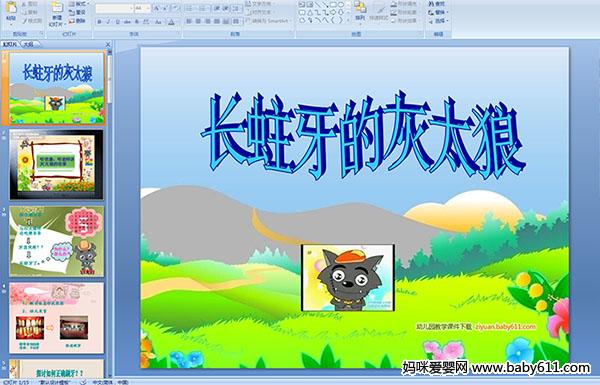Open the Arrange dropdown button
Image resolution: width=600 pixels, height=385 pixels.
click(x=360, y=13)
